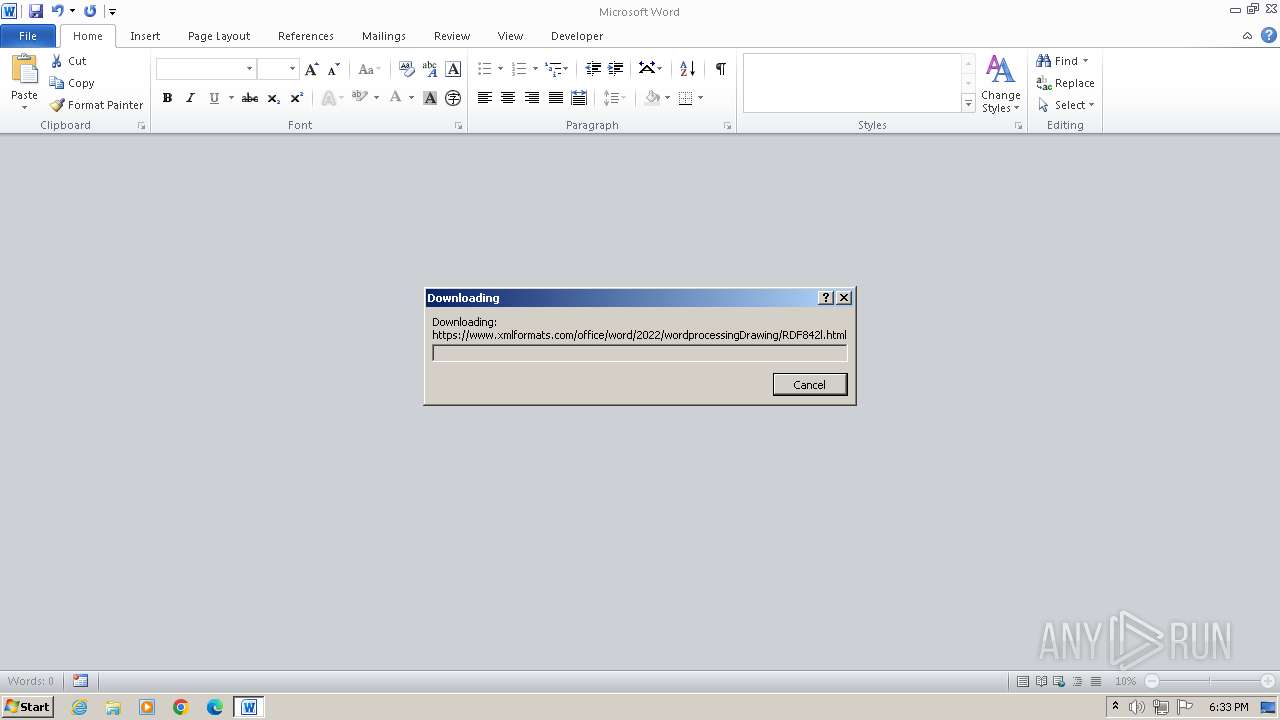Switch to the Insert tab
The width and height of the screenshot is (1280, 720).
(145, 36)
